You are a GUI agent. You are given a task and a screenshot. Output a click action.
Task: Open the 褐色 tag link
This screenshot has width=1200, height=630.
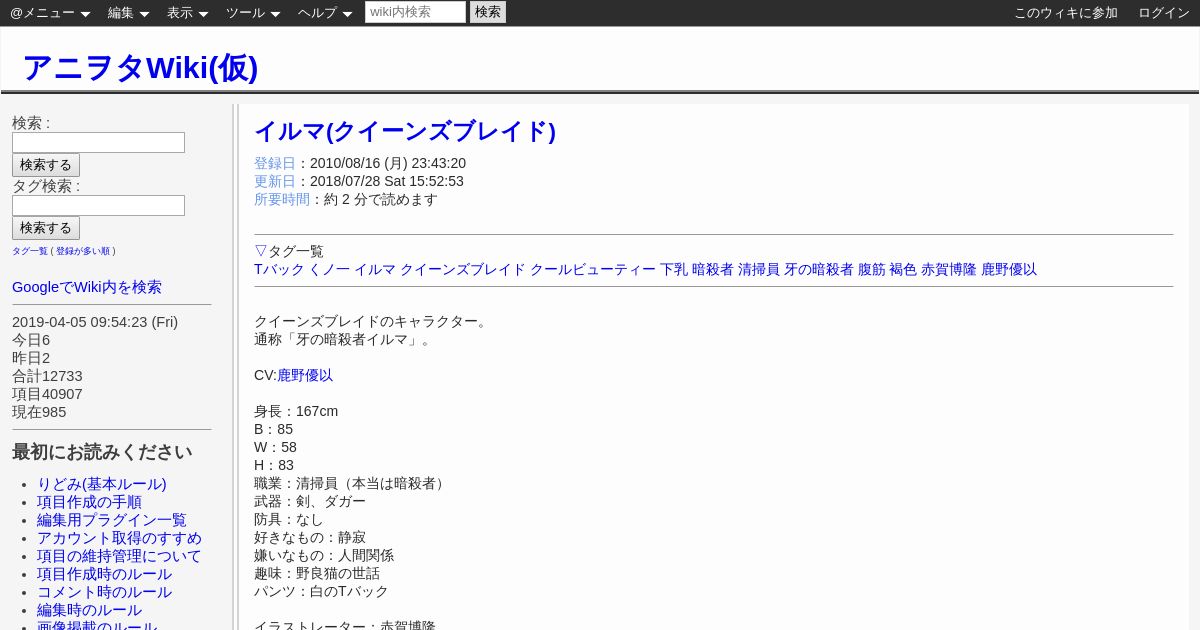tap(903, 269)
